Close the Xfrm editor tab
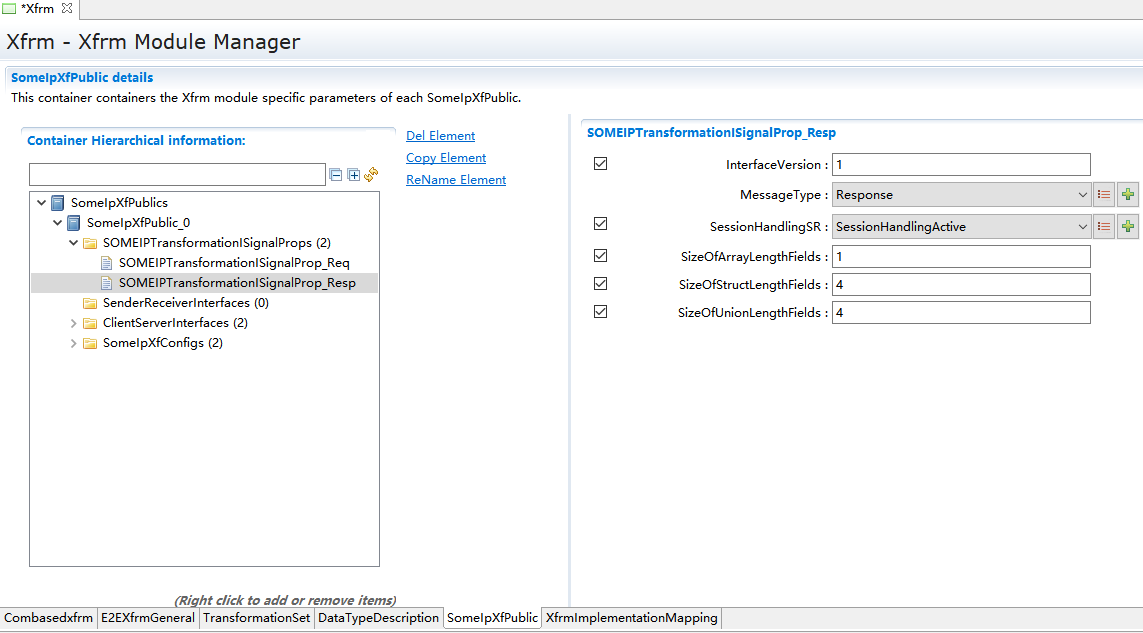This screenshot has width=1143, height=633. point(67,9)
